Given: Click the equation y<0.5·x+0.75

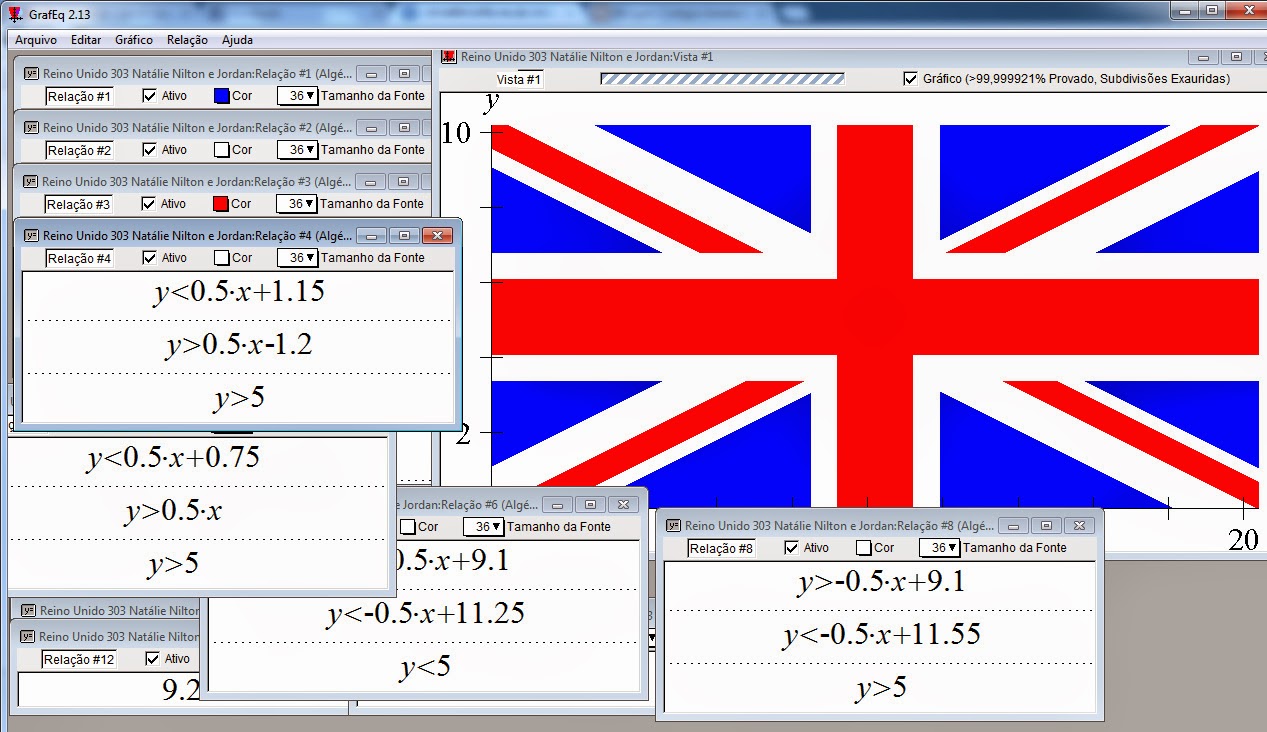Looking at the screenshot, I should (173, 458).
